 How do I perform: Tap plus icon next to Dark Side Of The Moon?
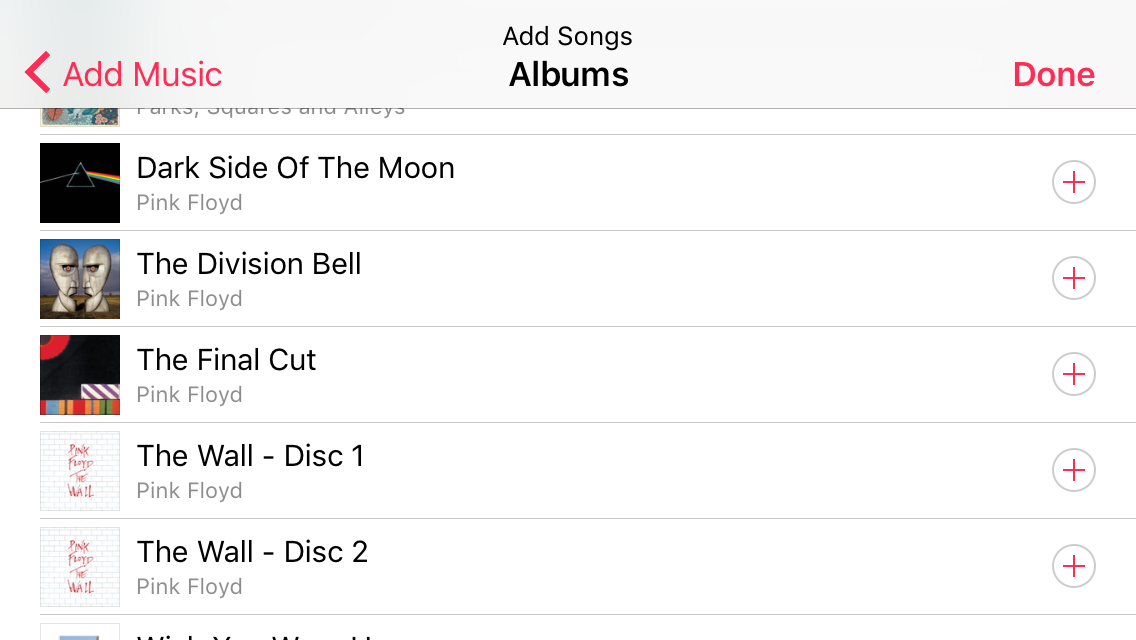click(1073, 182)
